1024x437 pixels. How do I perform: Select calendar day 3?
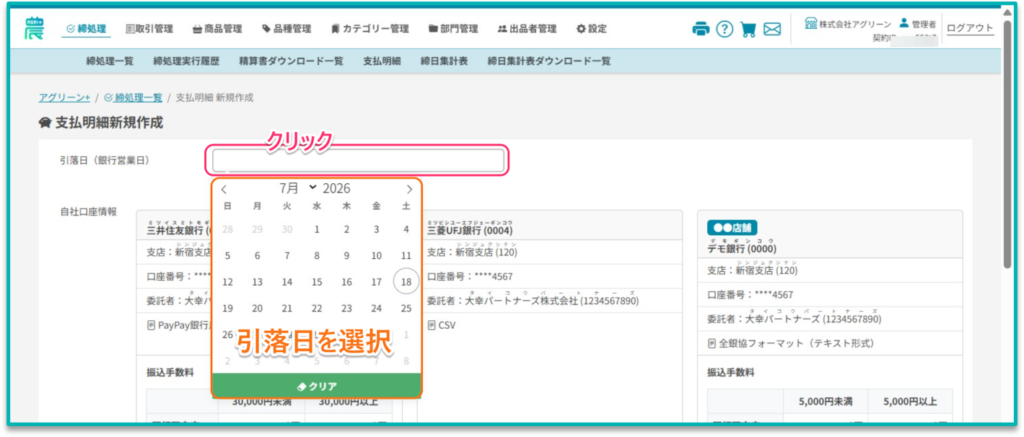376,229
